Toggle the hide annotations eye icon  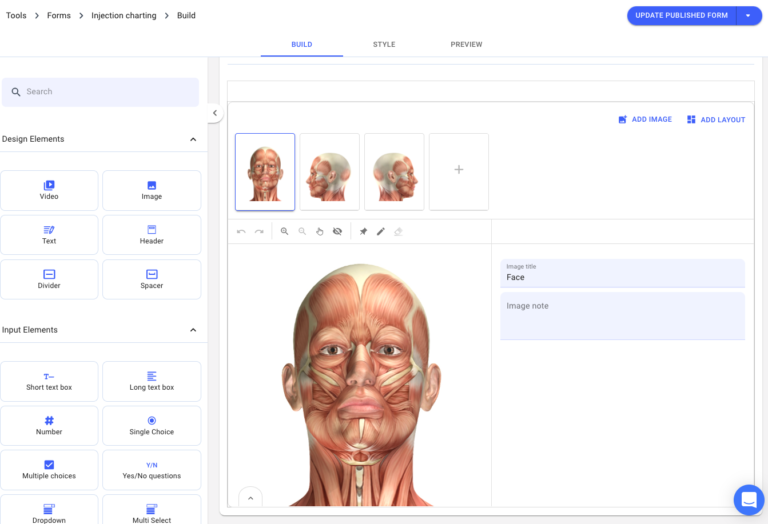[x=337, y=232]
